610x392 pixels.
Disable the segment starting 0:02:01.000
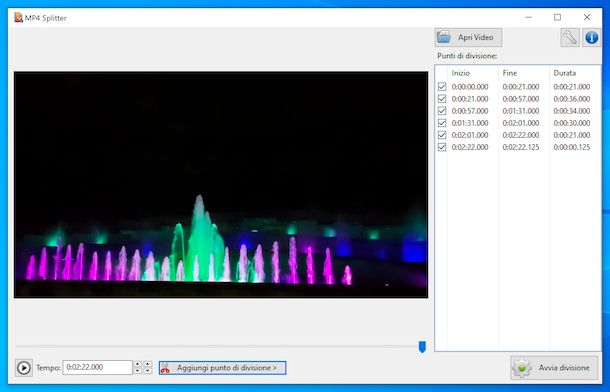pos(442,135)
